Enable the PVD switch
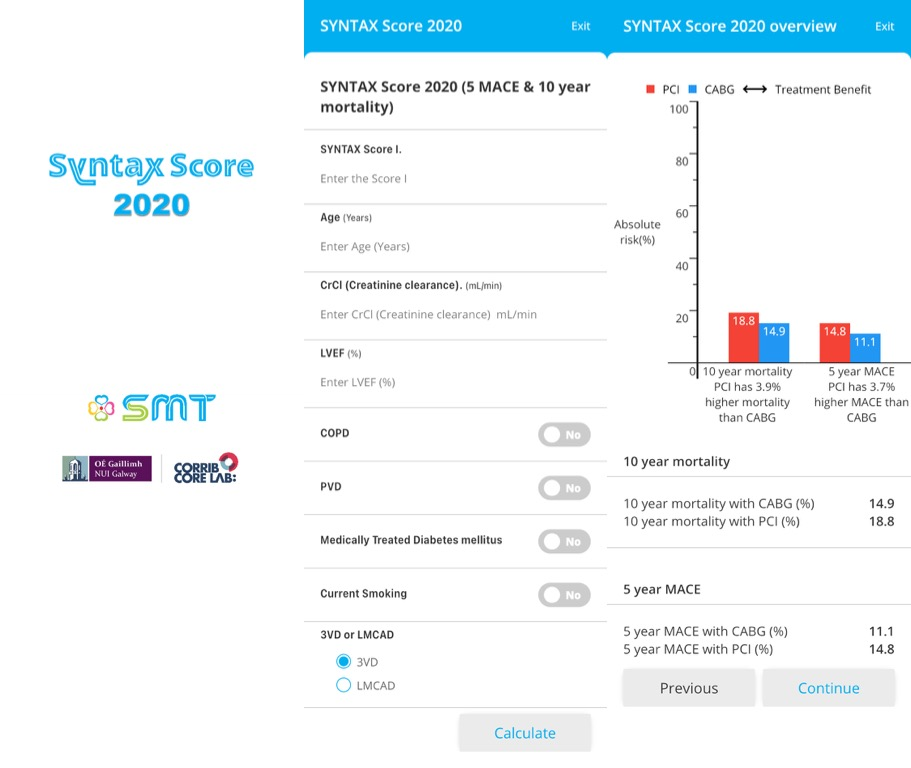The image size is (911, 768). point(564,488)
